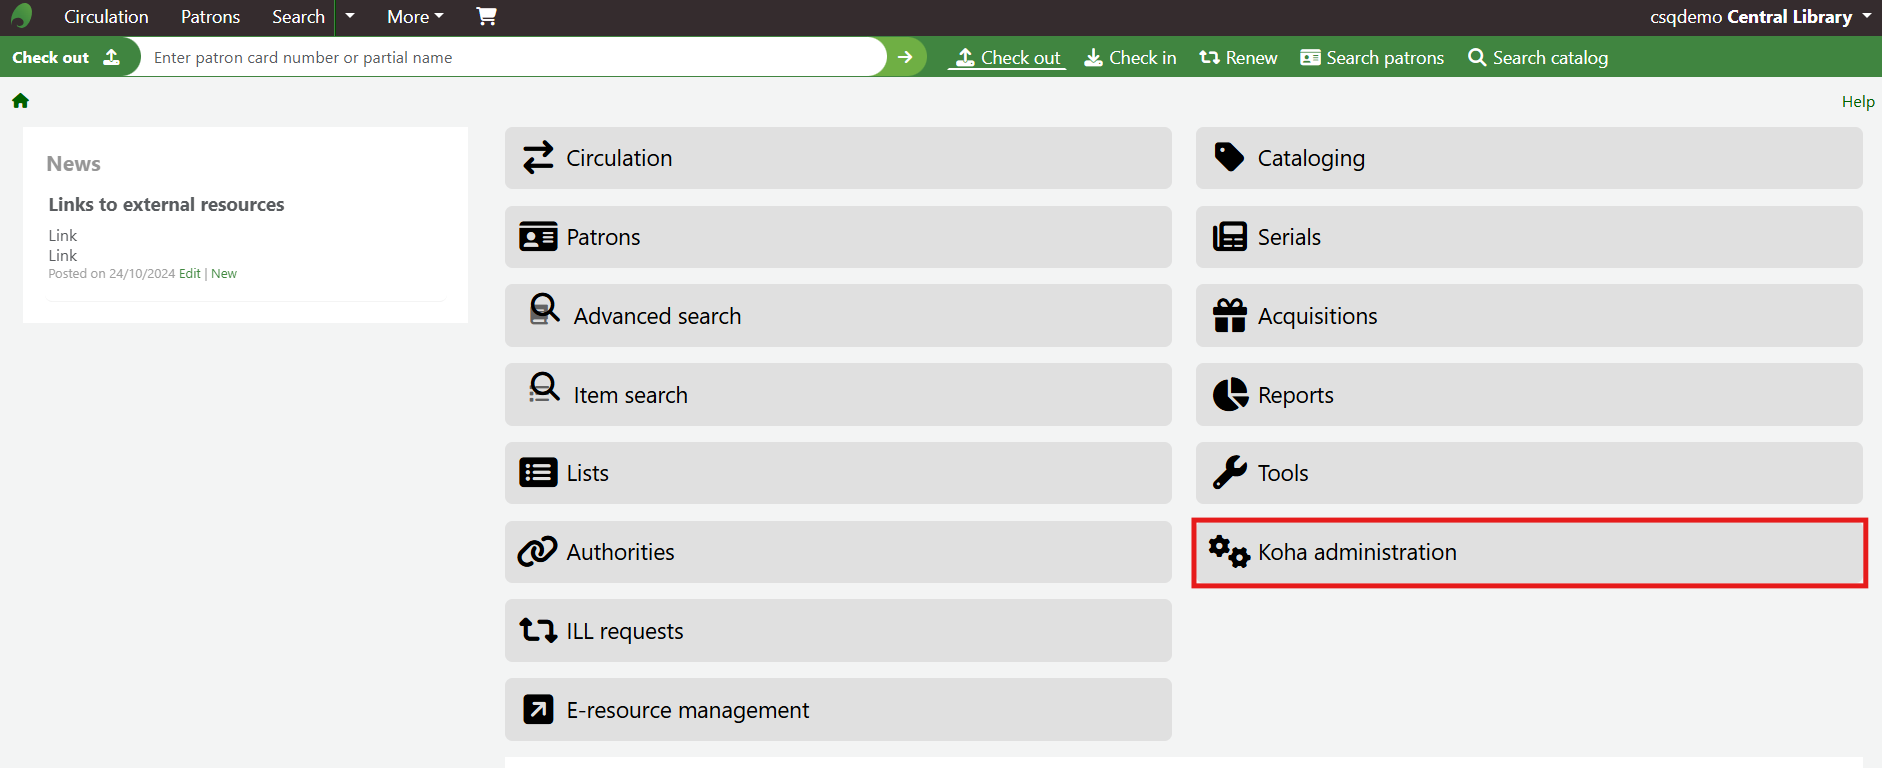This screenshot has width=1882, height=768.
Task: Open Patrons in the top menu
Action: pyautogui.click(x=210, y=17)
